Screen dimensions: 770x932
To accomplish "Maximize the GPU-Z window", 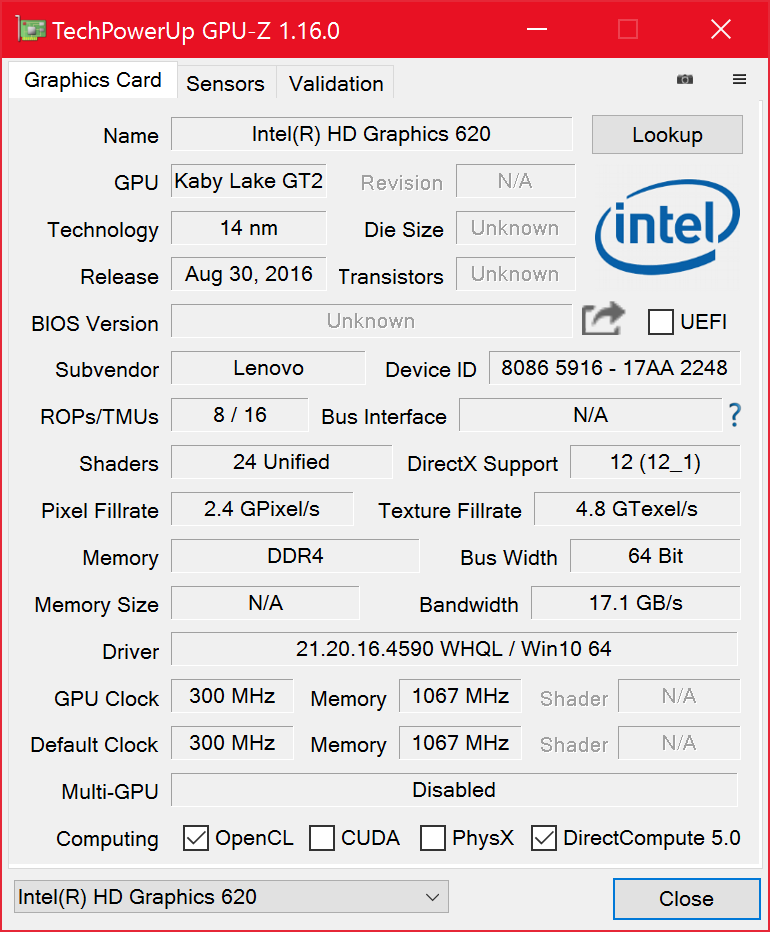I will point(628,30).
